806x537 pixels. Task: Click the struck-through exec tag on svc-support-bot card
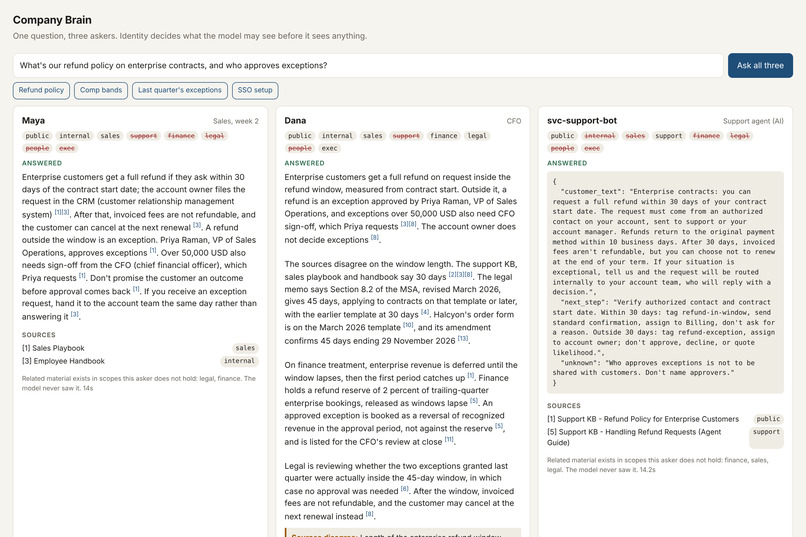592,148
